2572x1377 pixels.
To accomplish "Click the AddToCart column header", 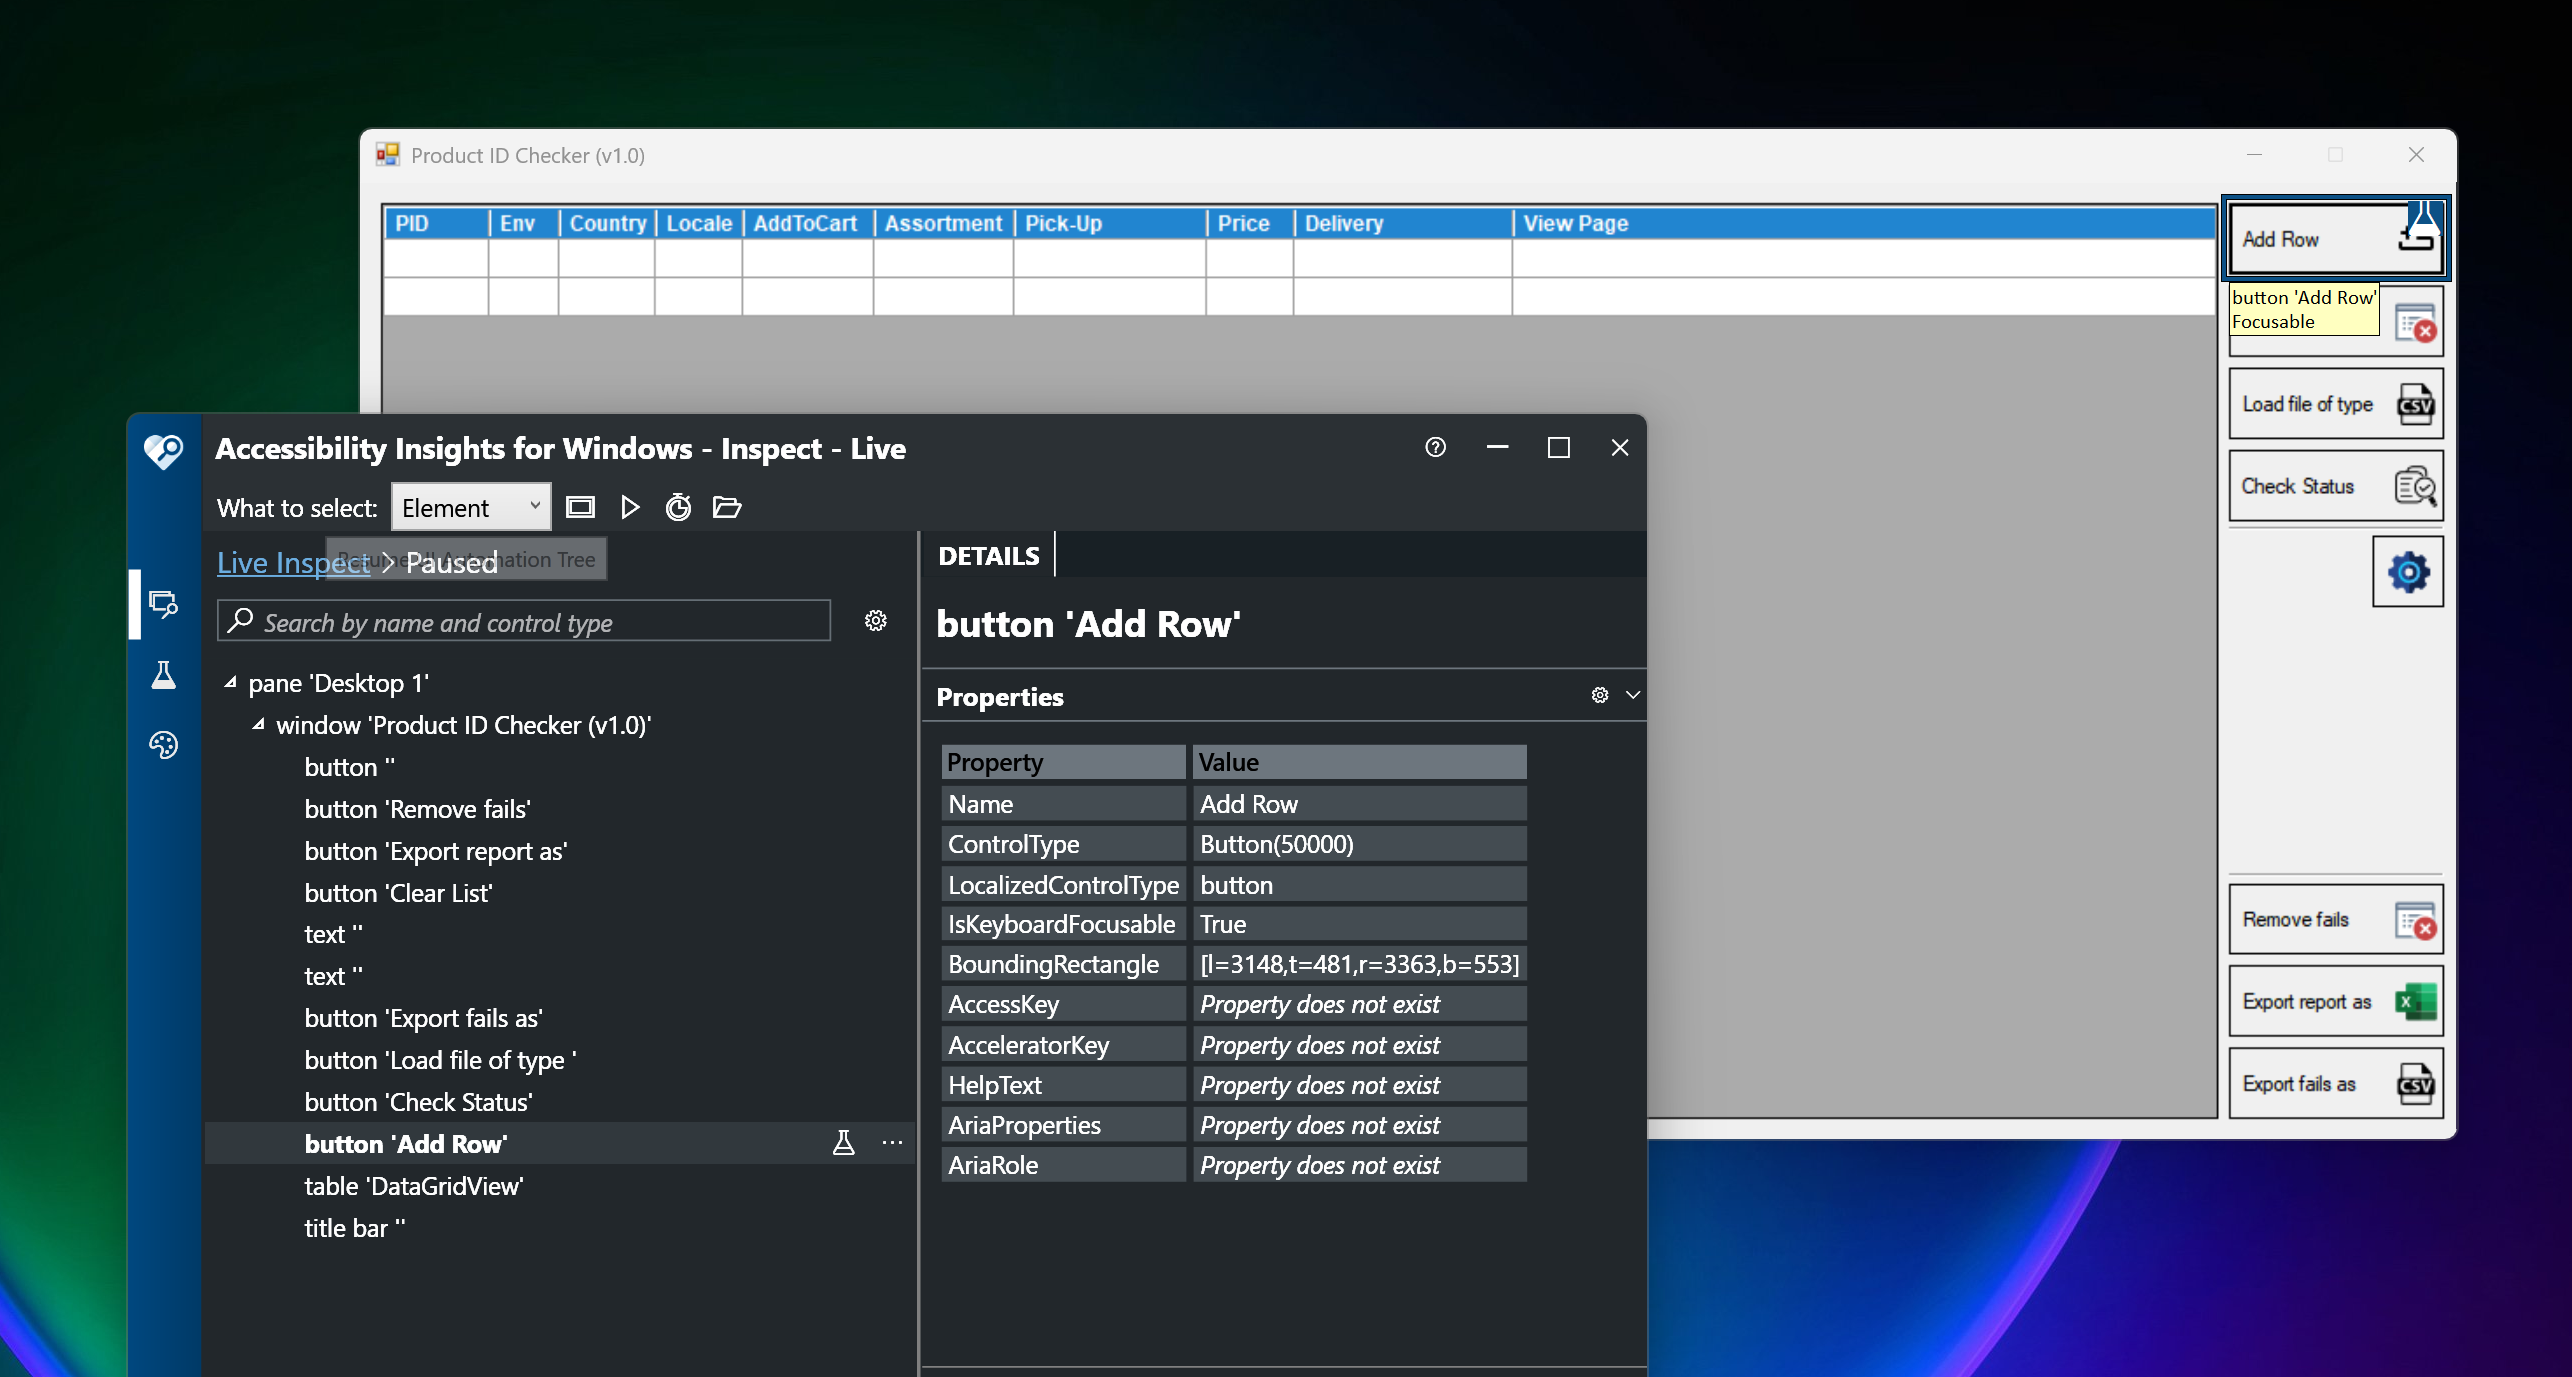I will tap(807, 223).
